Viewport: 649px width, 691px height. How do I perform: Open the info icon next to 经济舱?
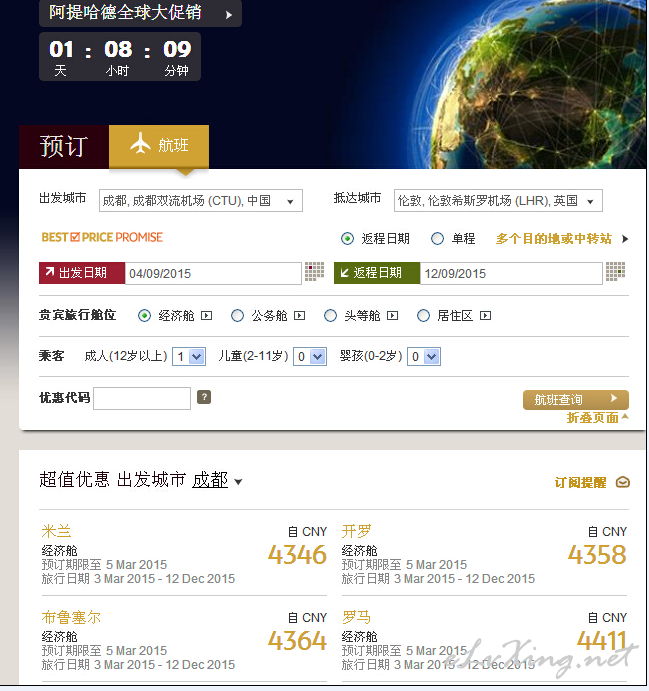point(206,316)
